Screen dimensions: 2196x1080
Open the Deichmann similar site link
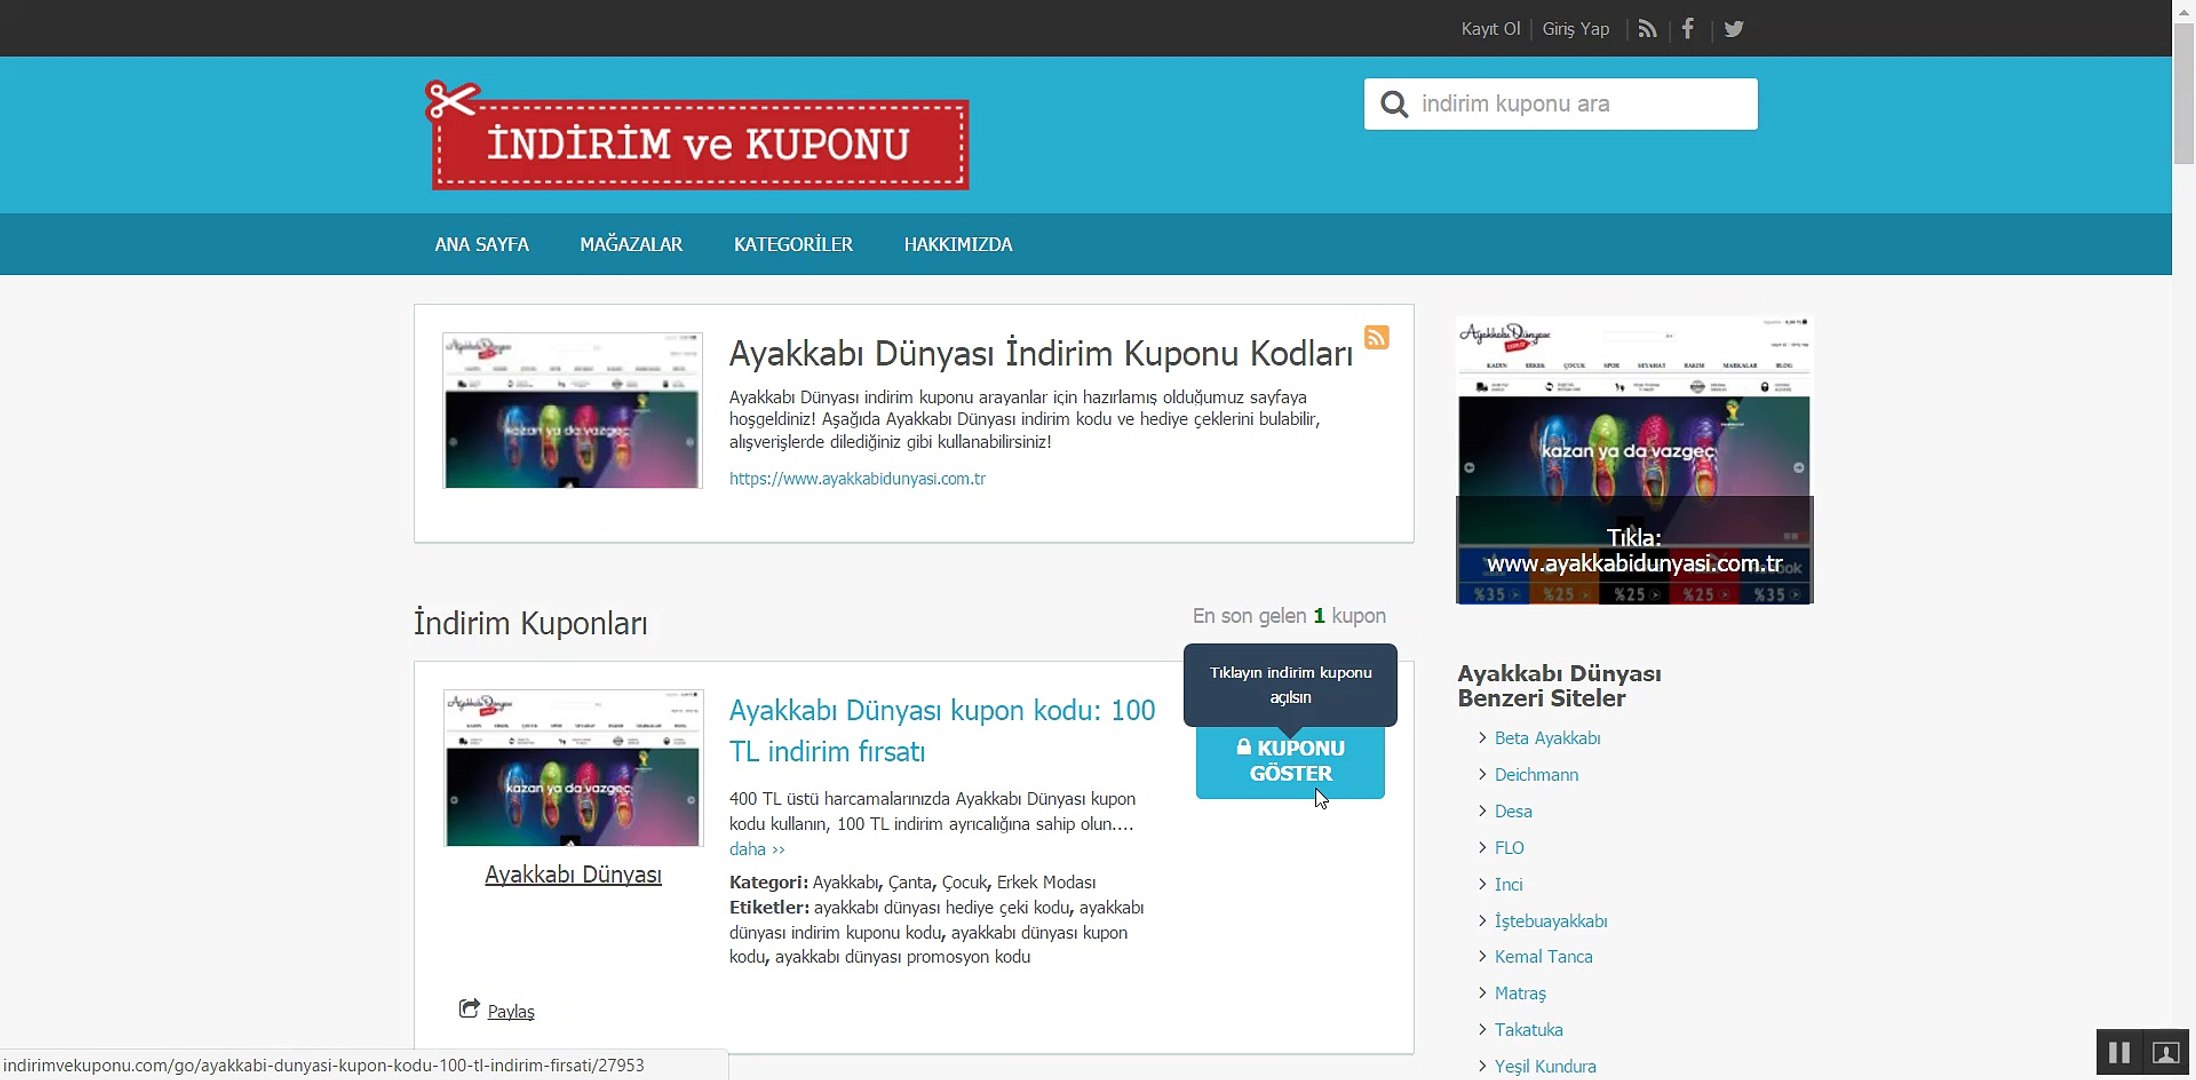point(1535,774)
